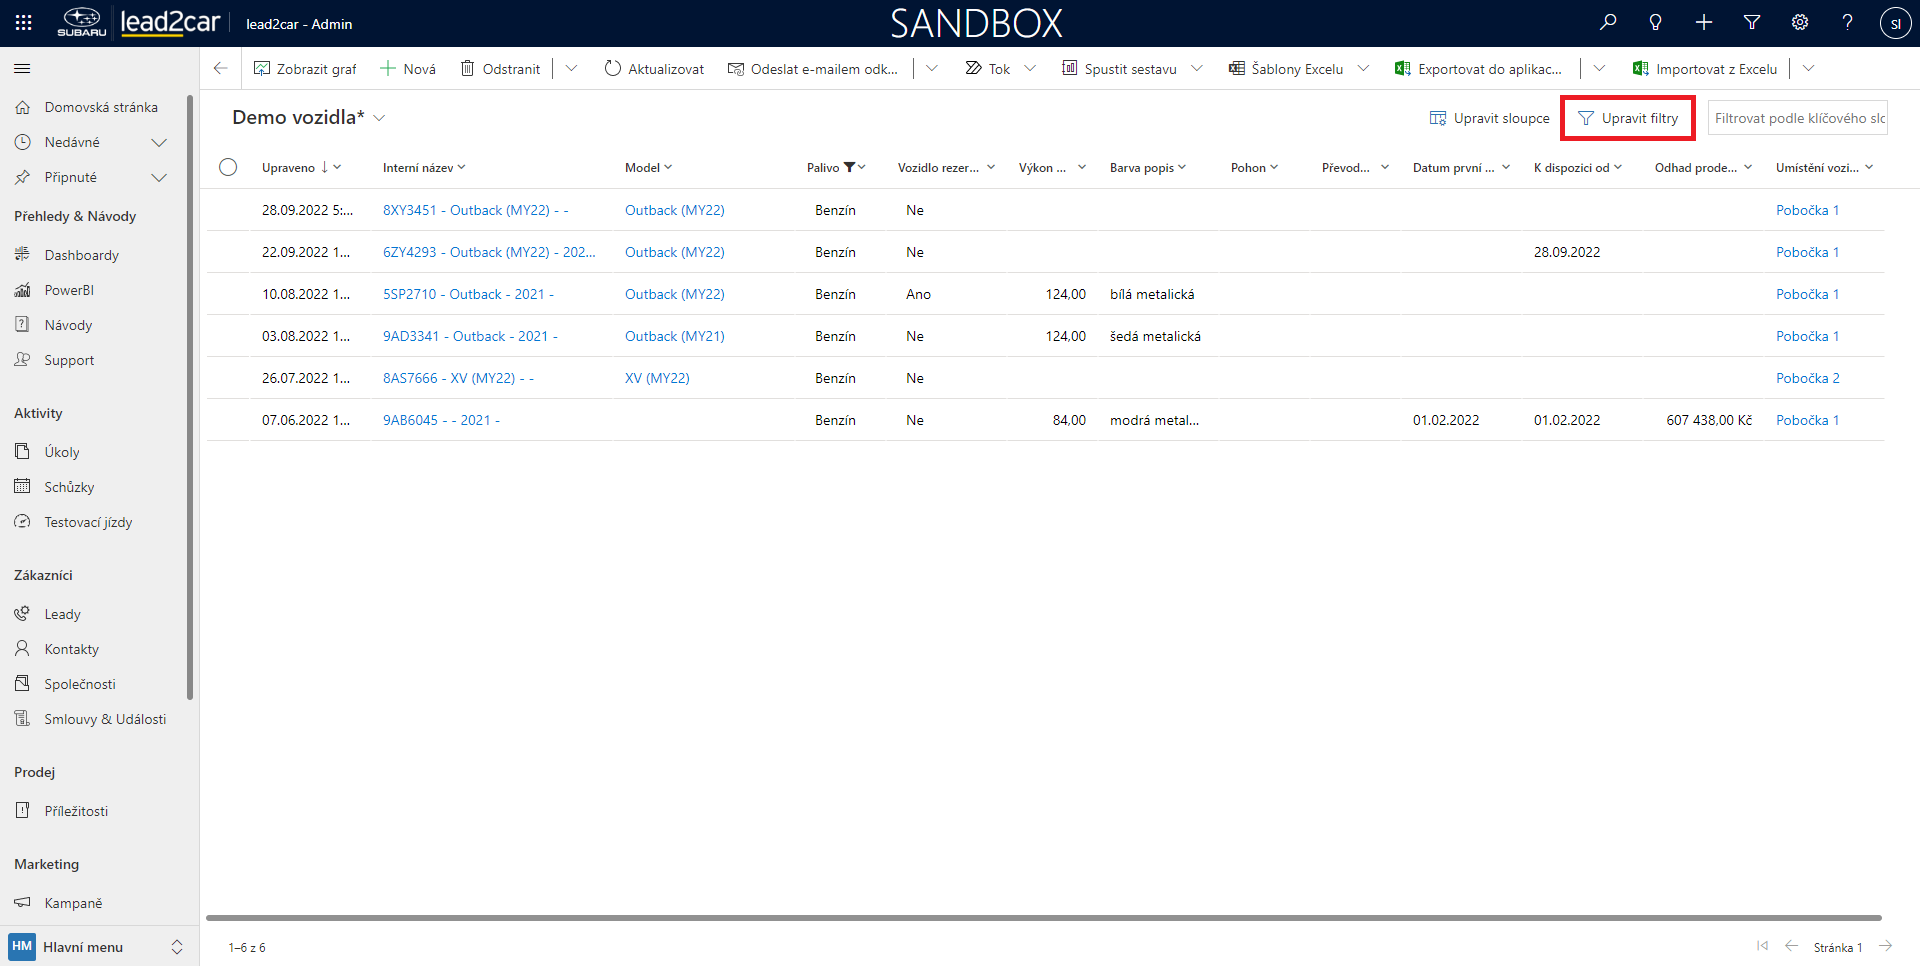Open the app launcher waffle icon
1920x966 pixels.
coord(23,23)
